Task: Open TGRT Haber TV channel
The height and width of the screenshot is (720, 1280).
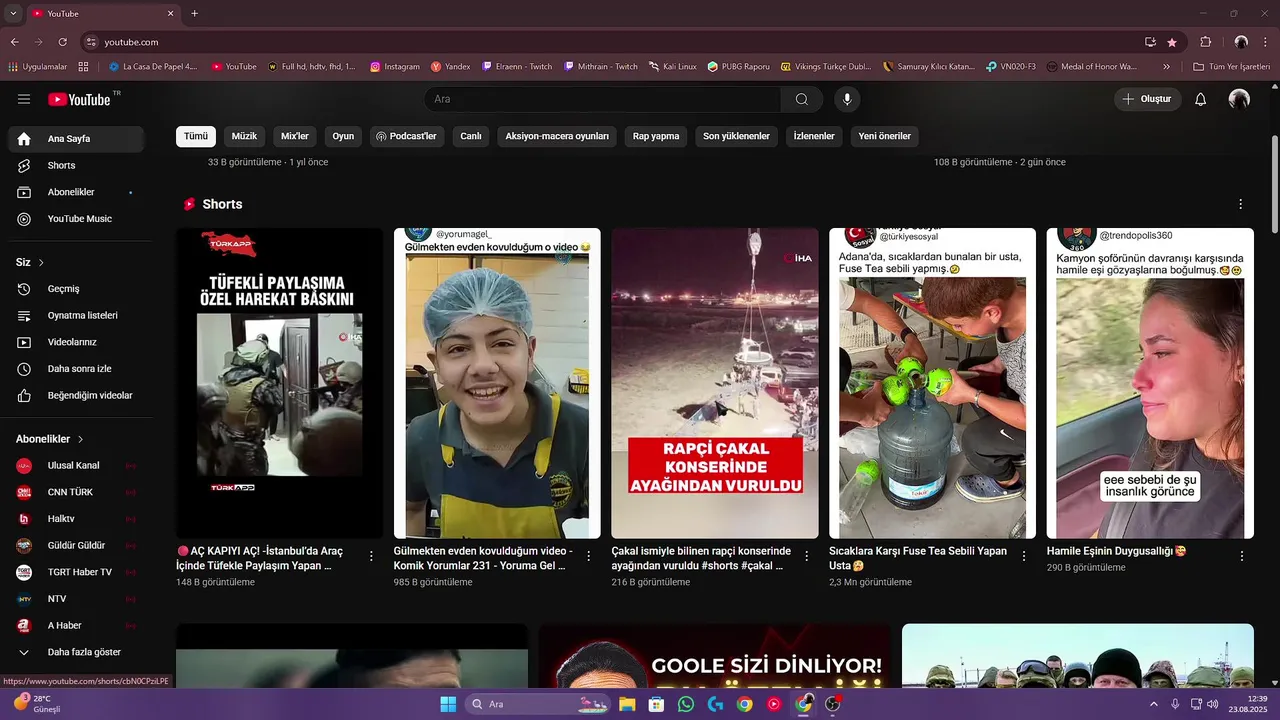Action: tap(76, 572)
